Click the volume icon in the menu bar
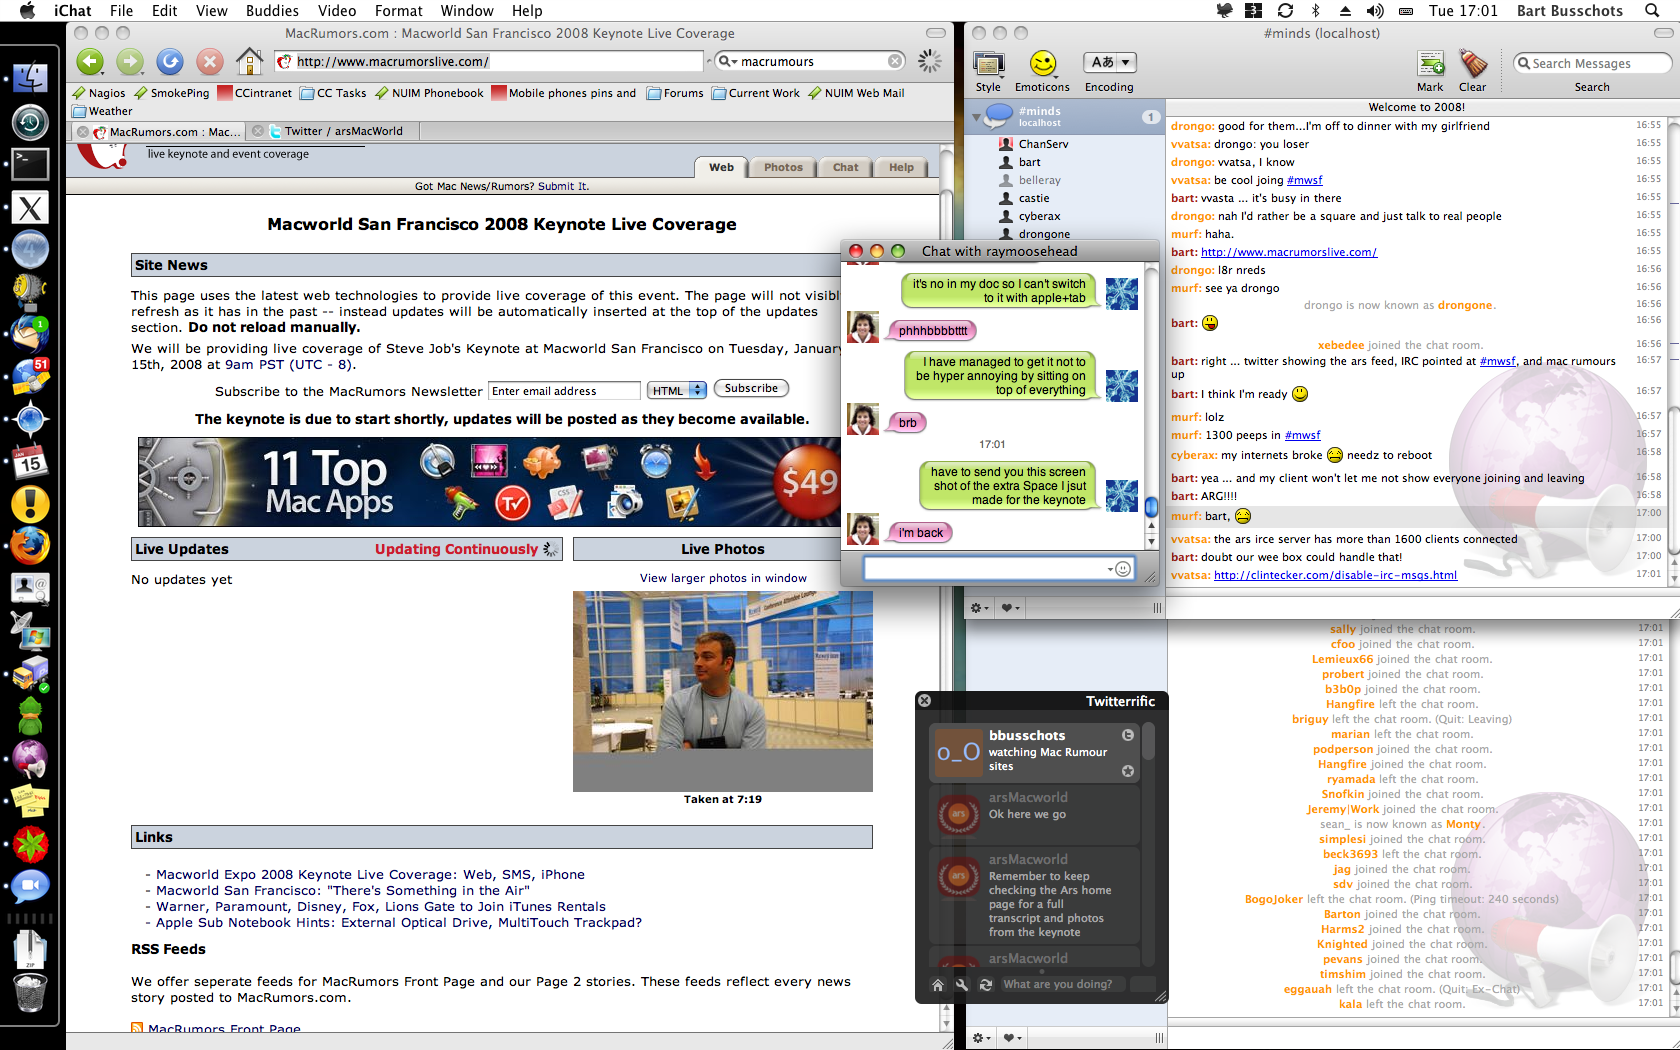This screenshot has height=1050, width=1680. 1375,10
